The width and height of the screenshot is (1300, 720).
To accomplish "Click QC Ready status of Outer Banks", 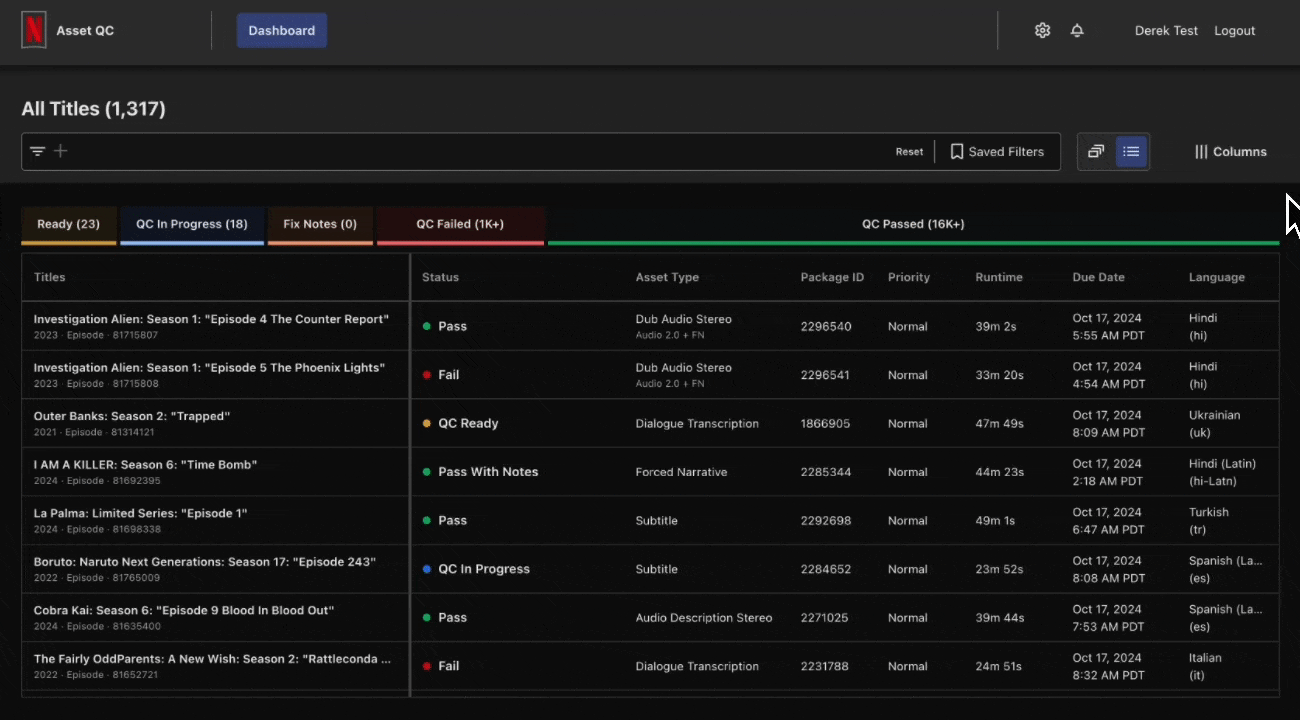I will pyautogui.click(x=460, y=423).
